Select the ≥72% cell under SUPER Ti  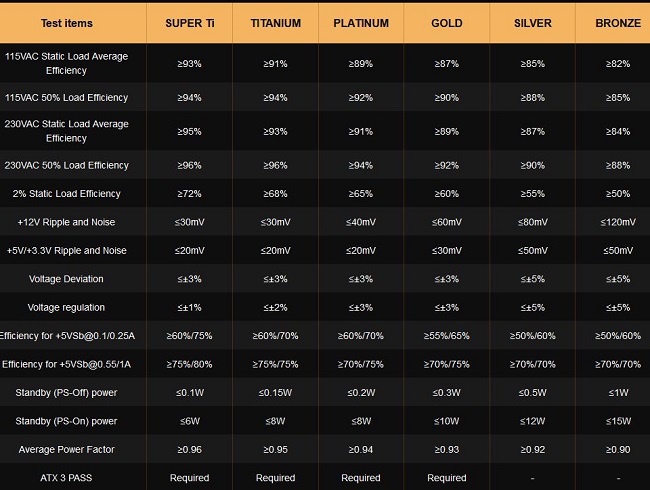click(189, 193)
